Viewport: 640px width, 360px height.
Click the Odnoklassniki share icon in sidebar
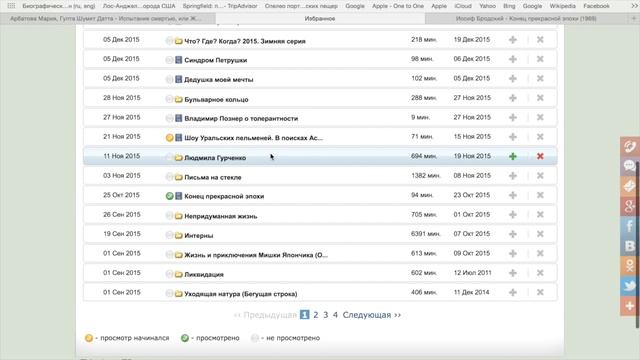tap(630, 266)
